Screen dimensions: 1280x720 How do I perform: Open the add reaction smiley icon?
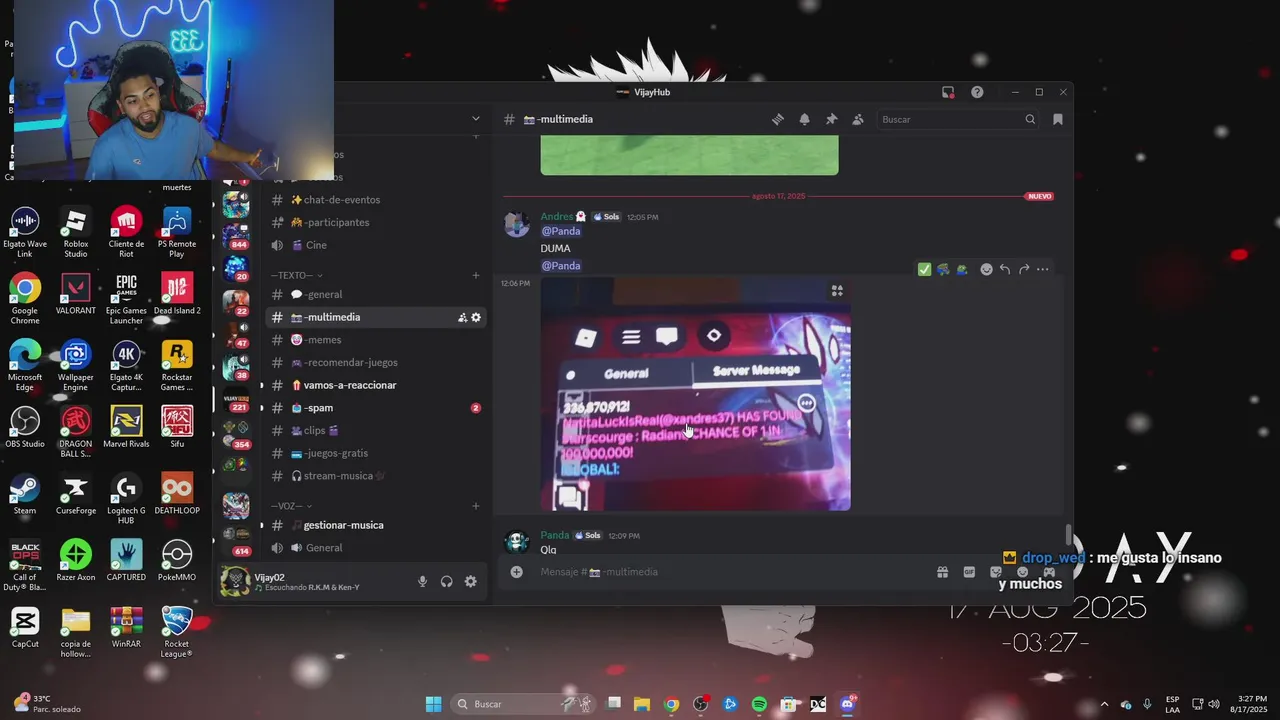986,269
